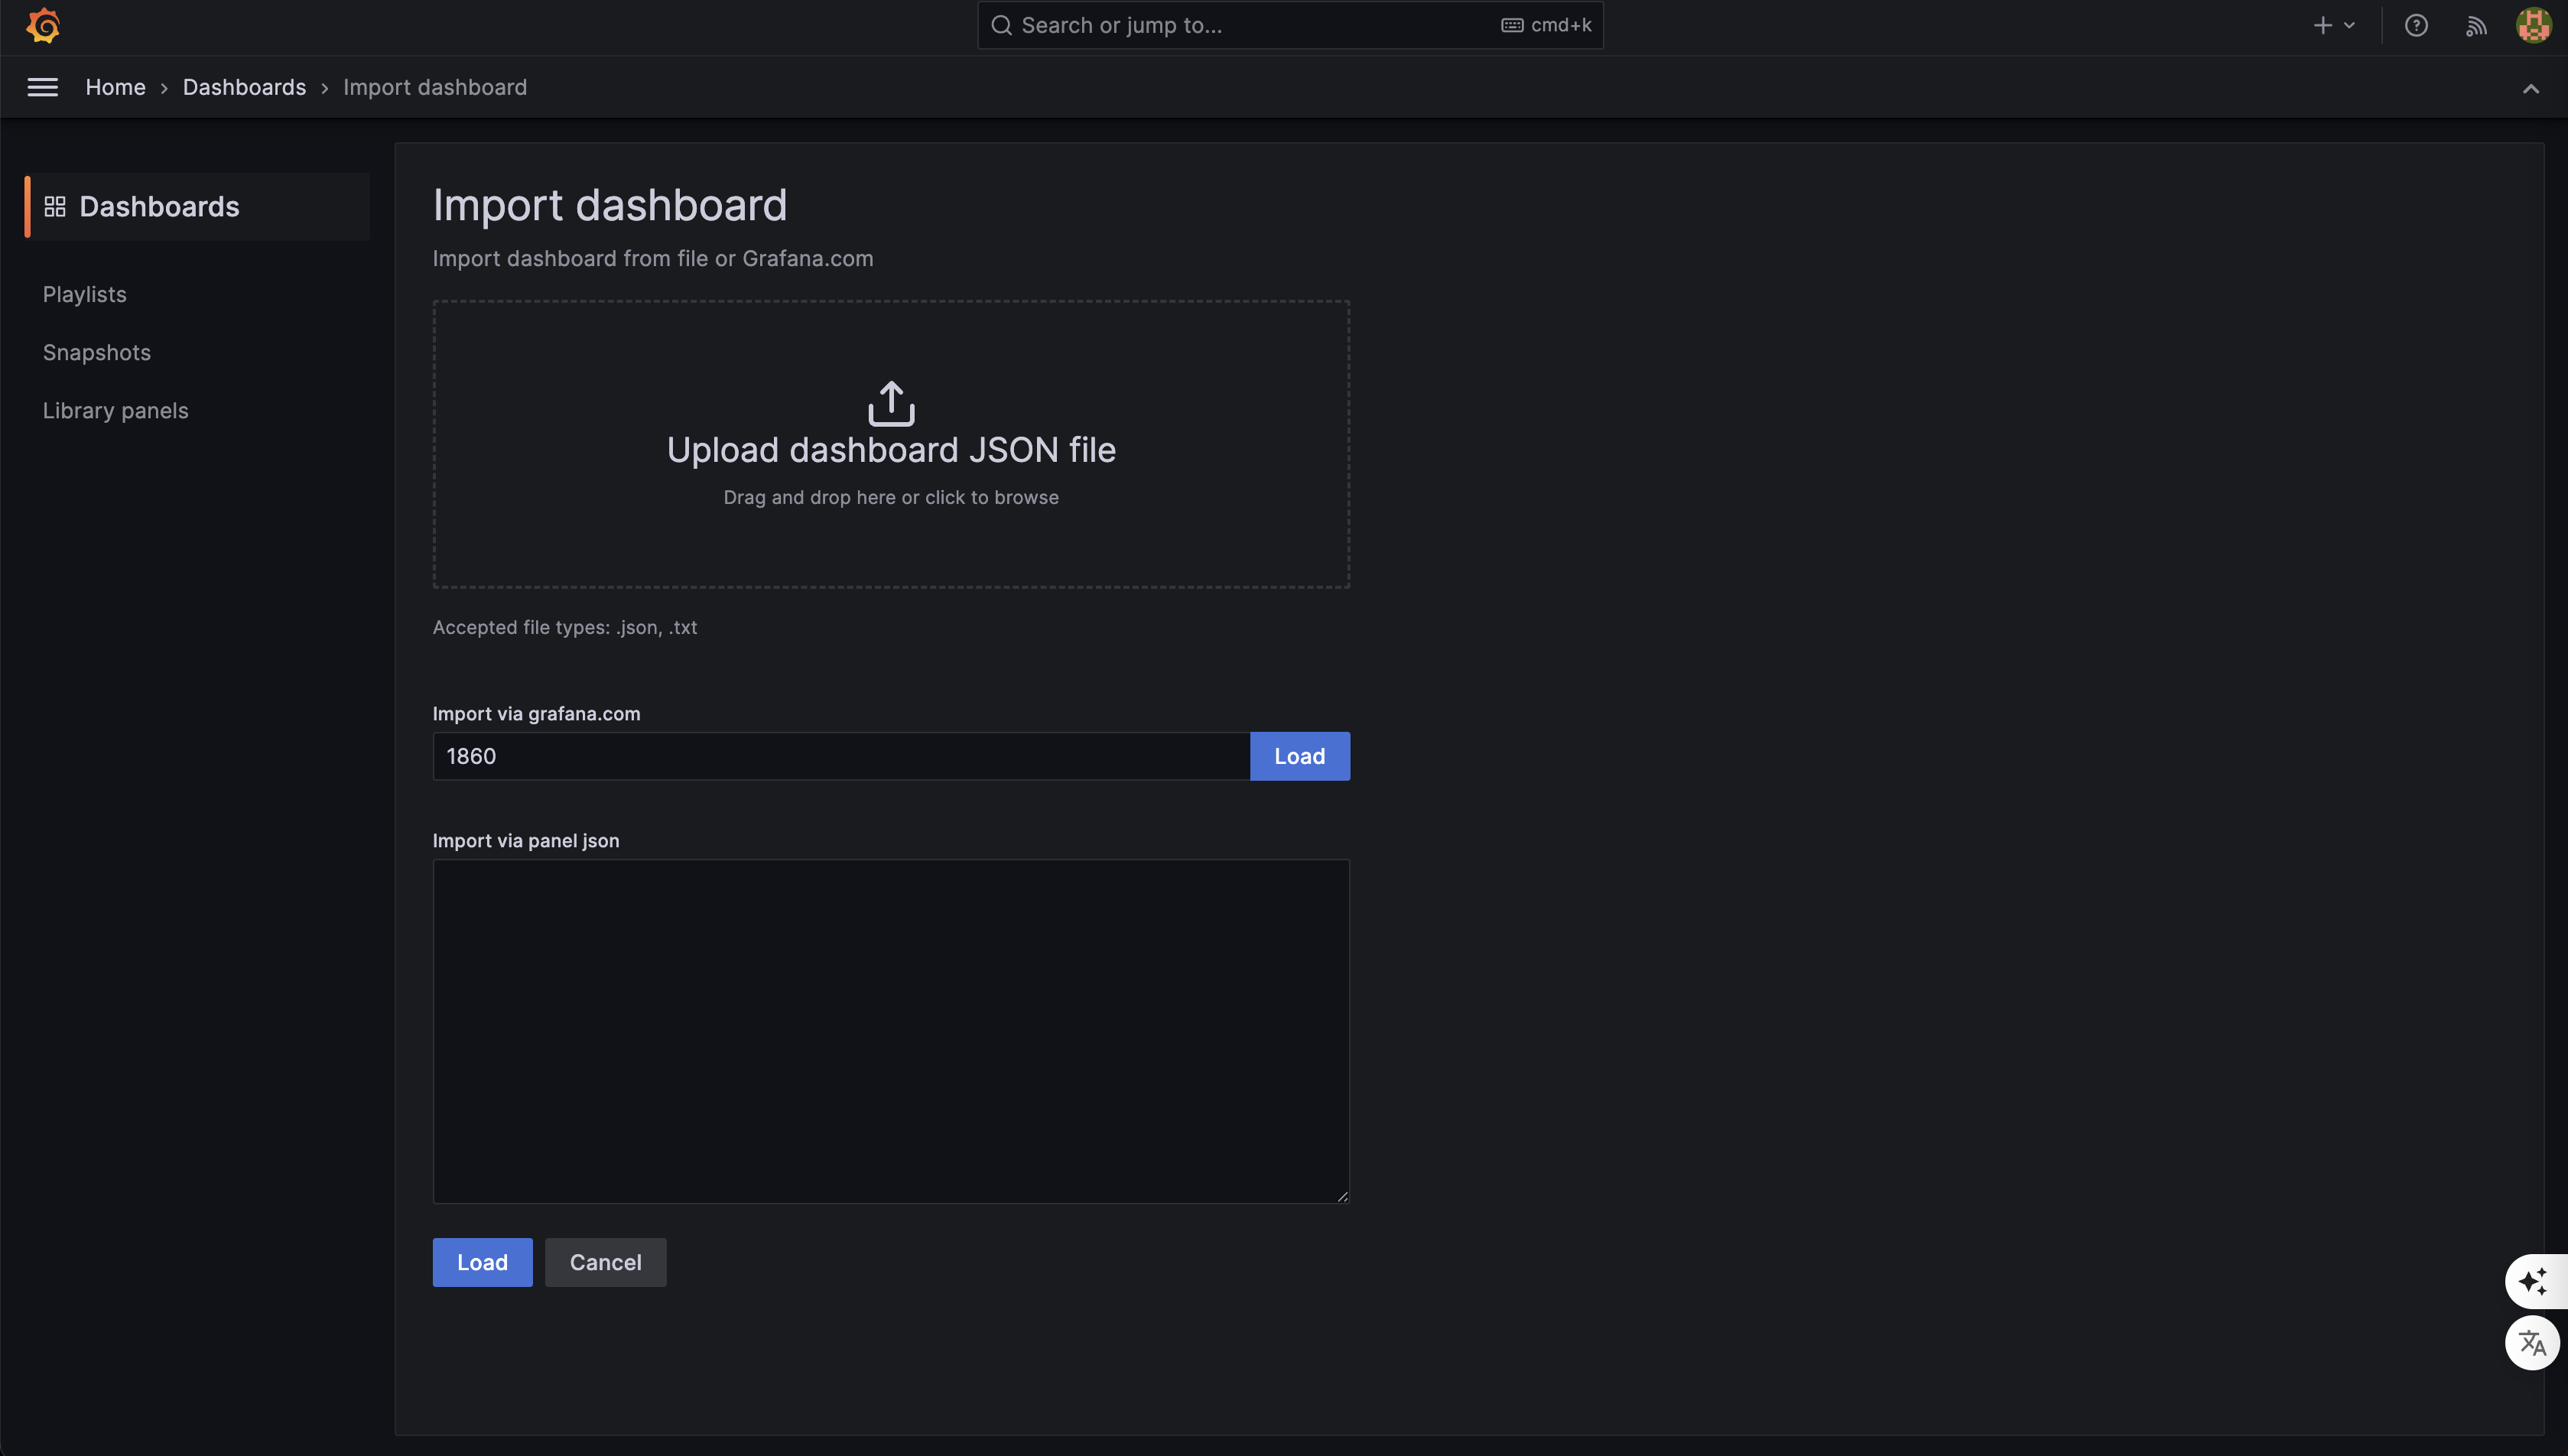Screen dimensions: 2568x1456
Task: Click the Home breadcrumb link
Action: pos(115,88)
